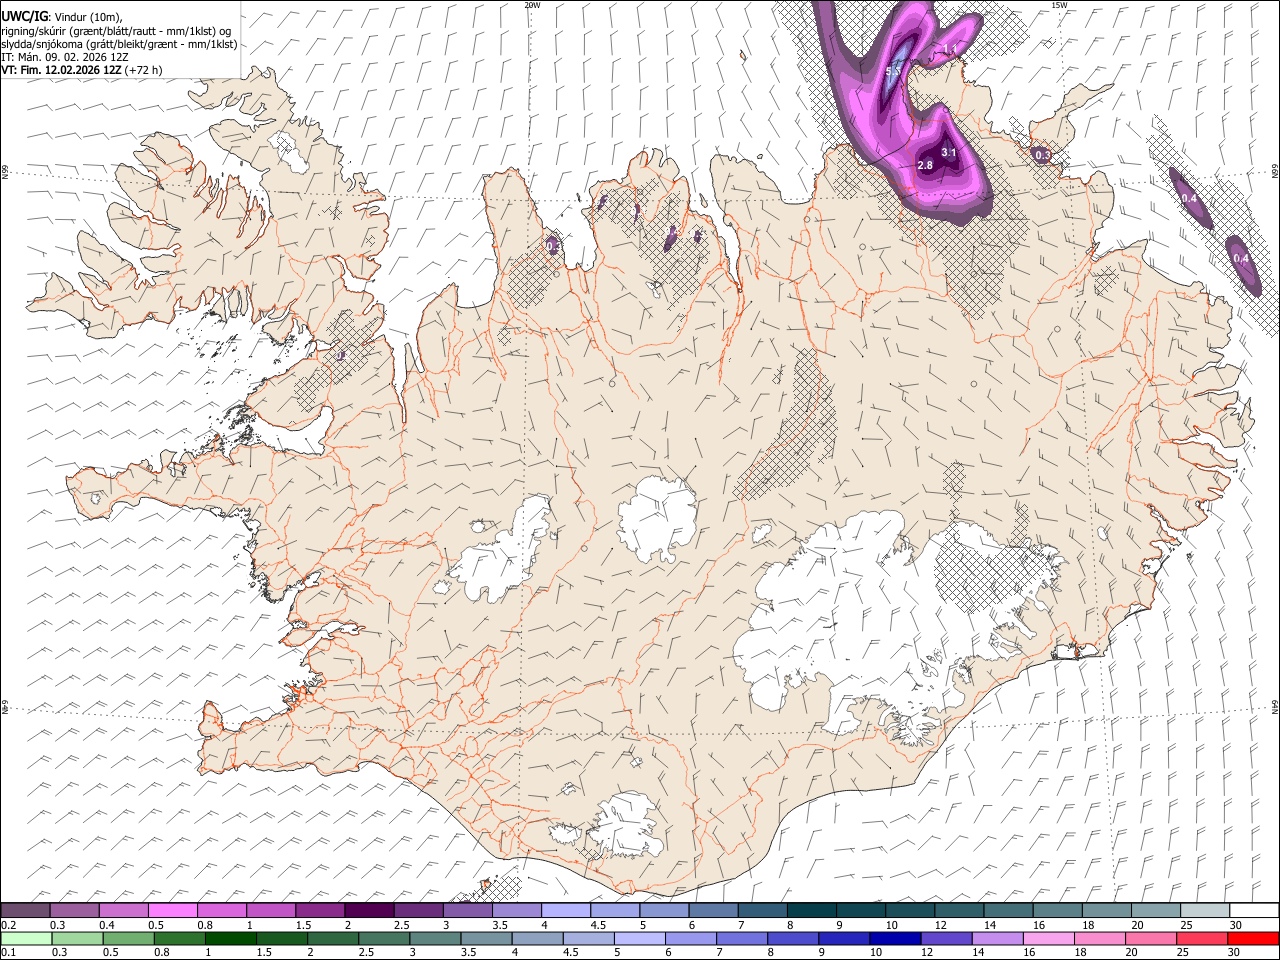The width and height of the screenshot is (1280, 960).
Task: Select the dark plum 0.2 swatch in the purple scale
Action: (25, 910)
